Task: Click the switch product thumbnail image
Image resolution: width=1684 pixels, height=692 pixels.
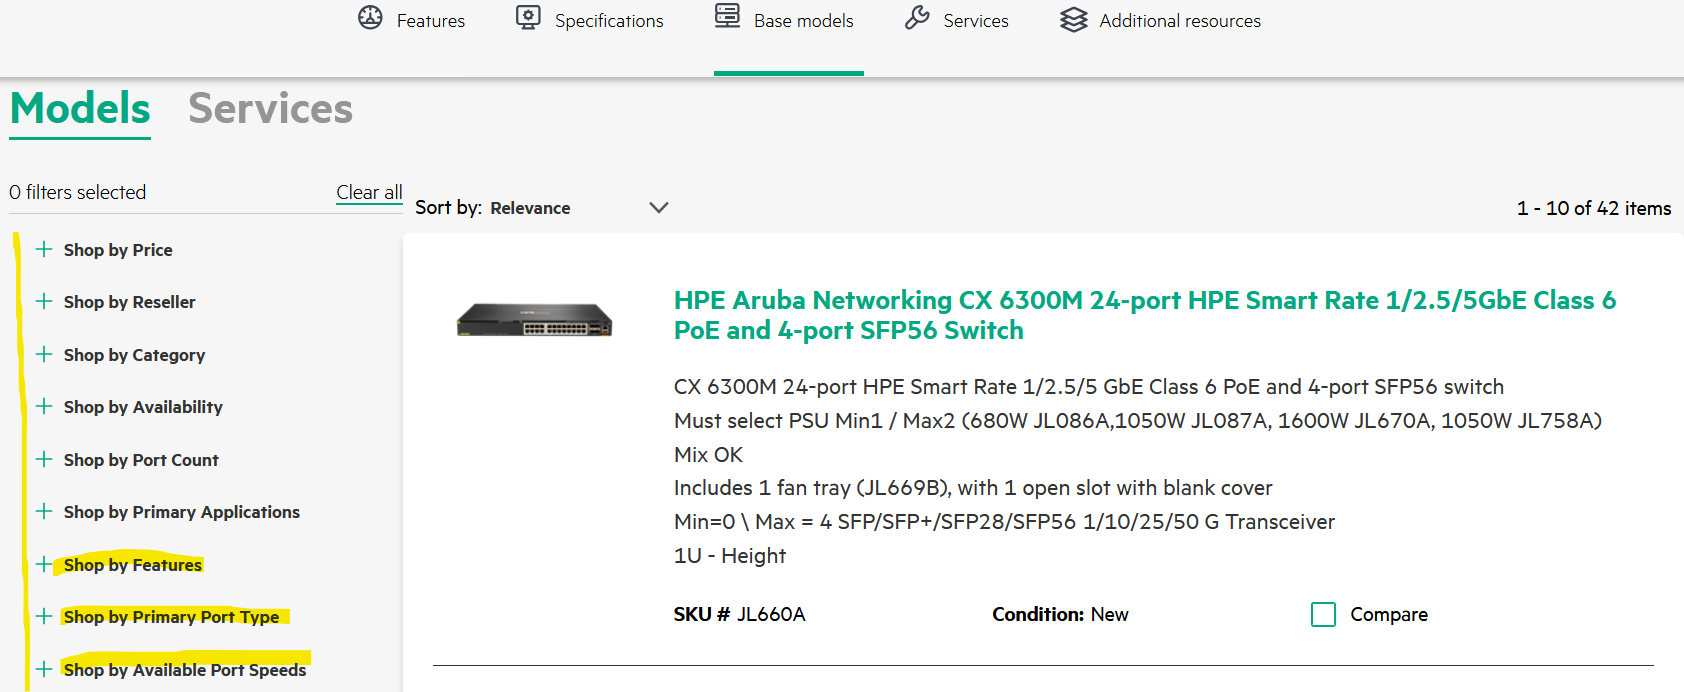Action: 534,321
